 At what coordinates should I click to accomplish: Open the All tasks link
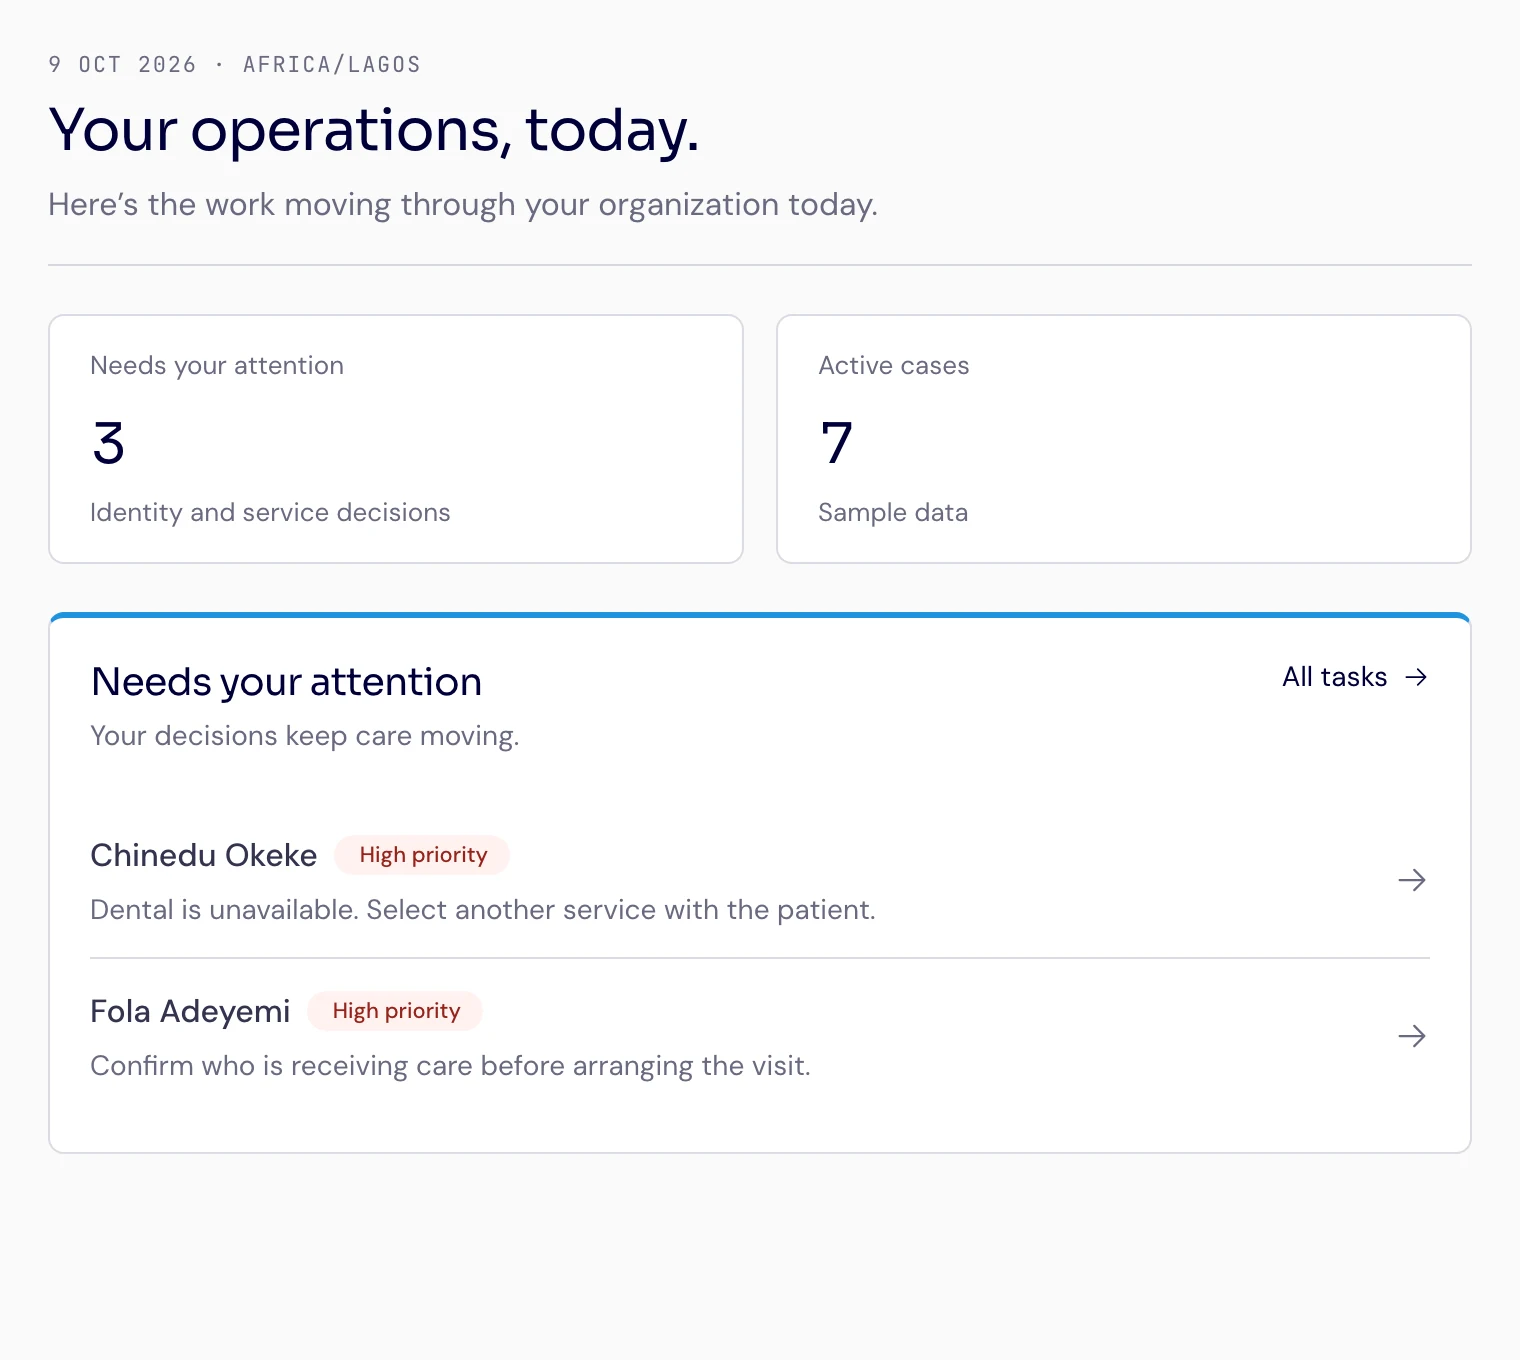[1355, 677]
